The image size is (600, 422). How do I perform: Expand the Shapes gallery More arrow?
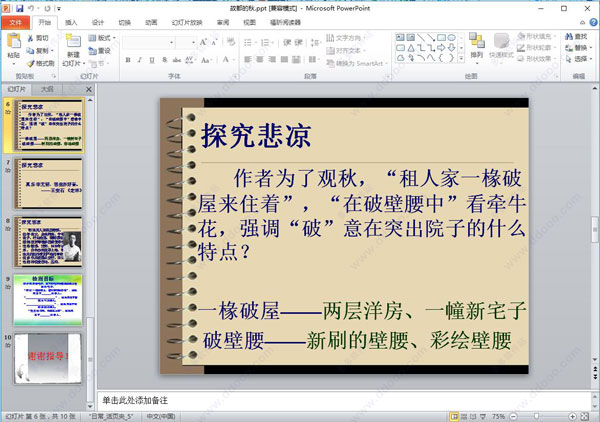(461, 58)
